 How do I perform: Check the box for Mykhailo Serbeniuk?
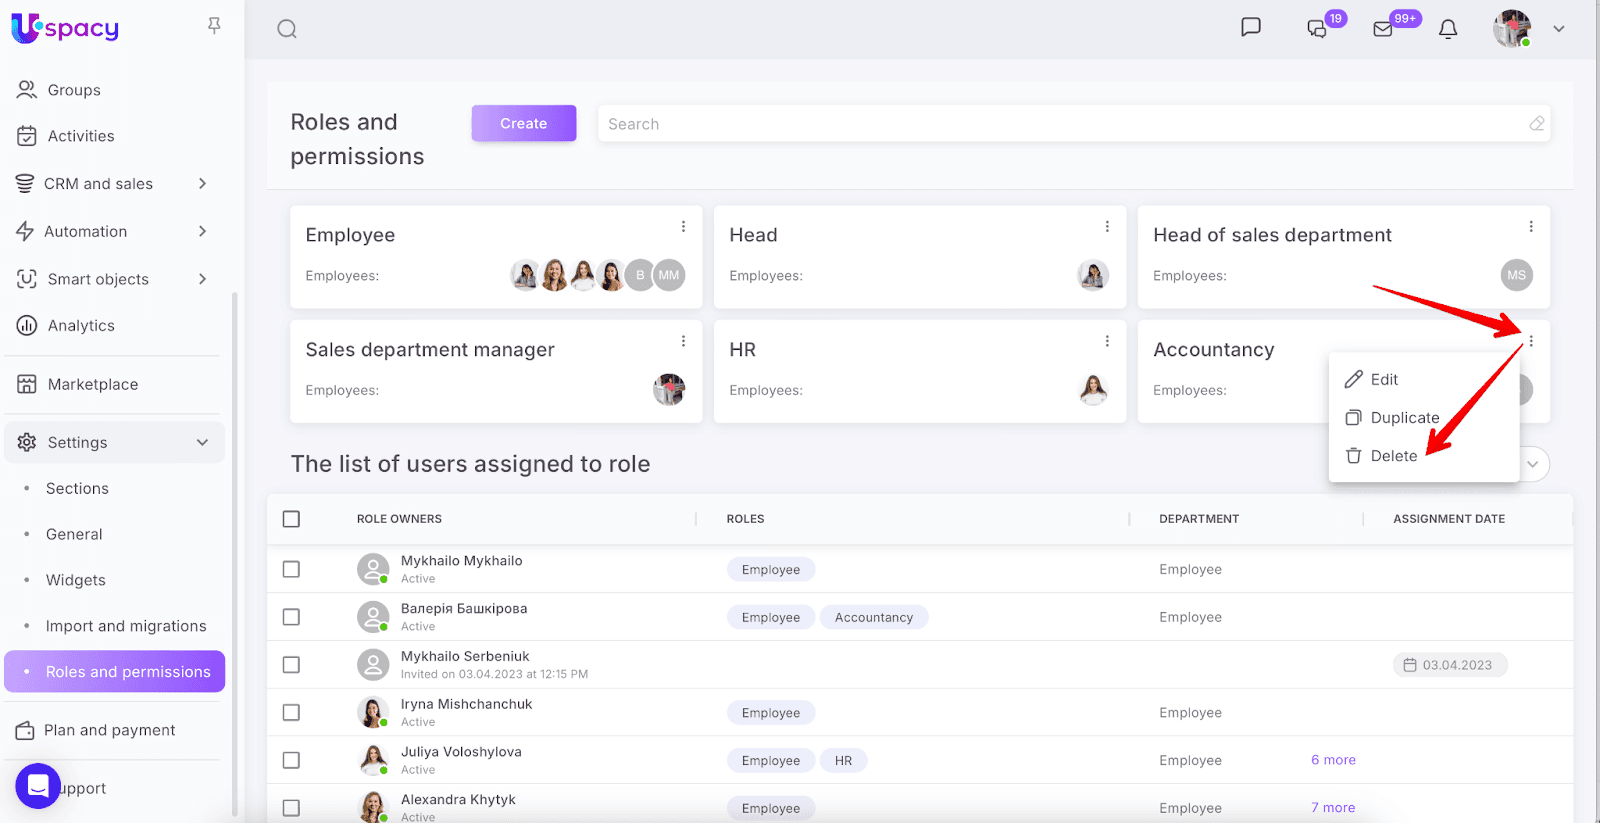[x=291, y=665]
